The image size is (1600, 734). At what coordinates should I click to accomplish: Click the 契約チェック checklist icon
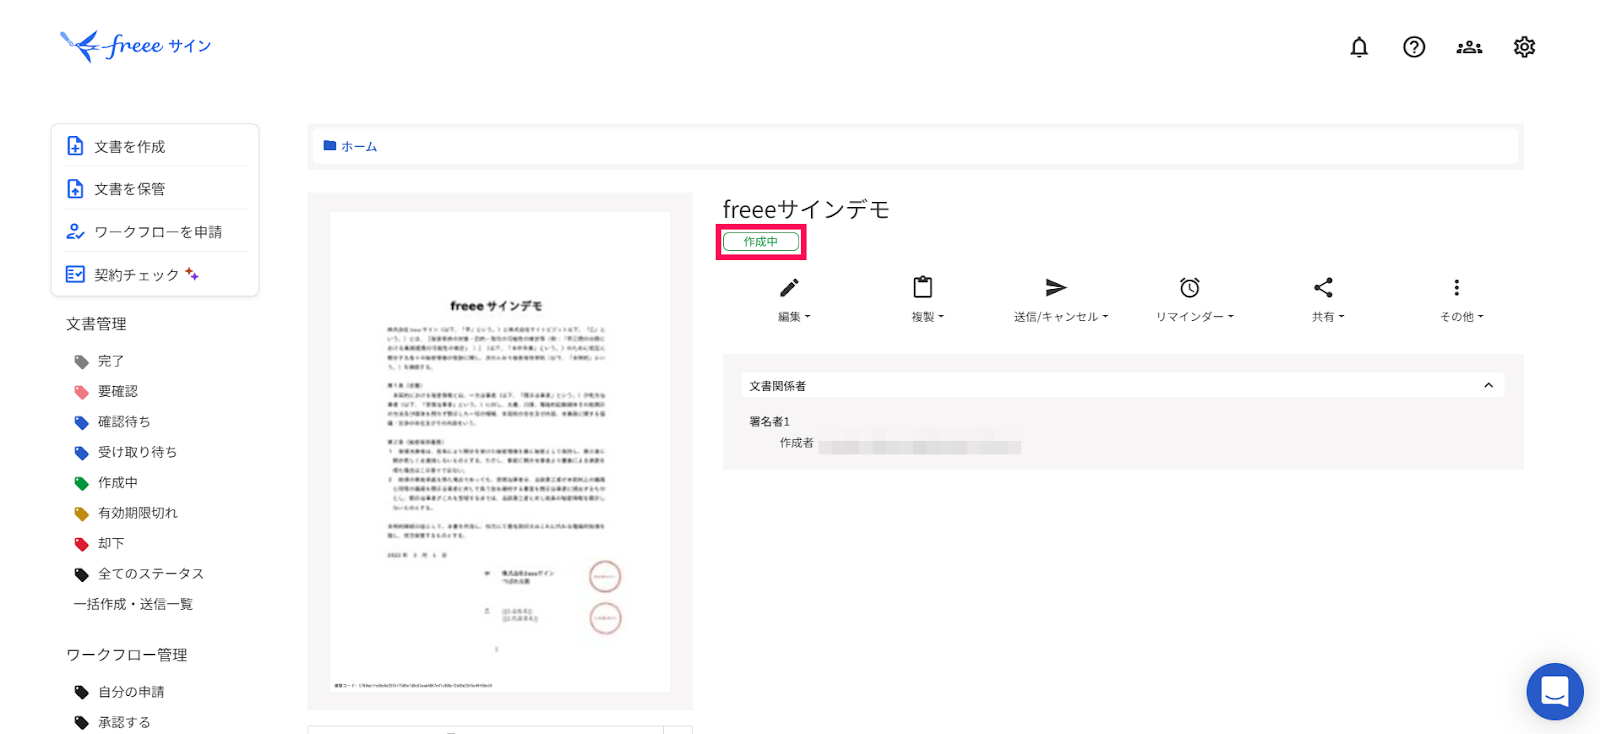tap(75, 274)
